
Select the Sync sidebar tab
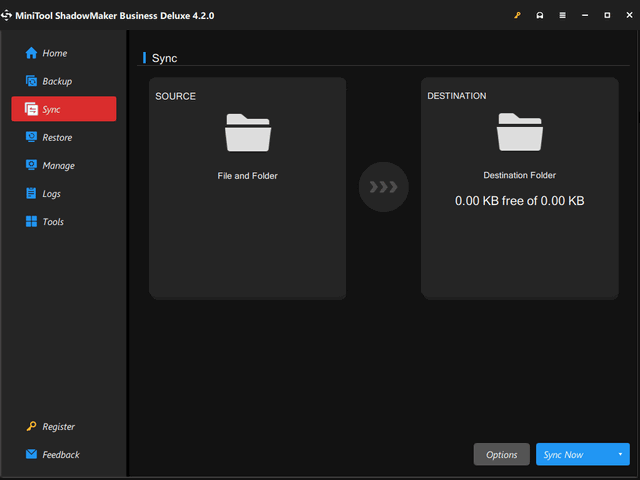pos(63,109)
